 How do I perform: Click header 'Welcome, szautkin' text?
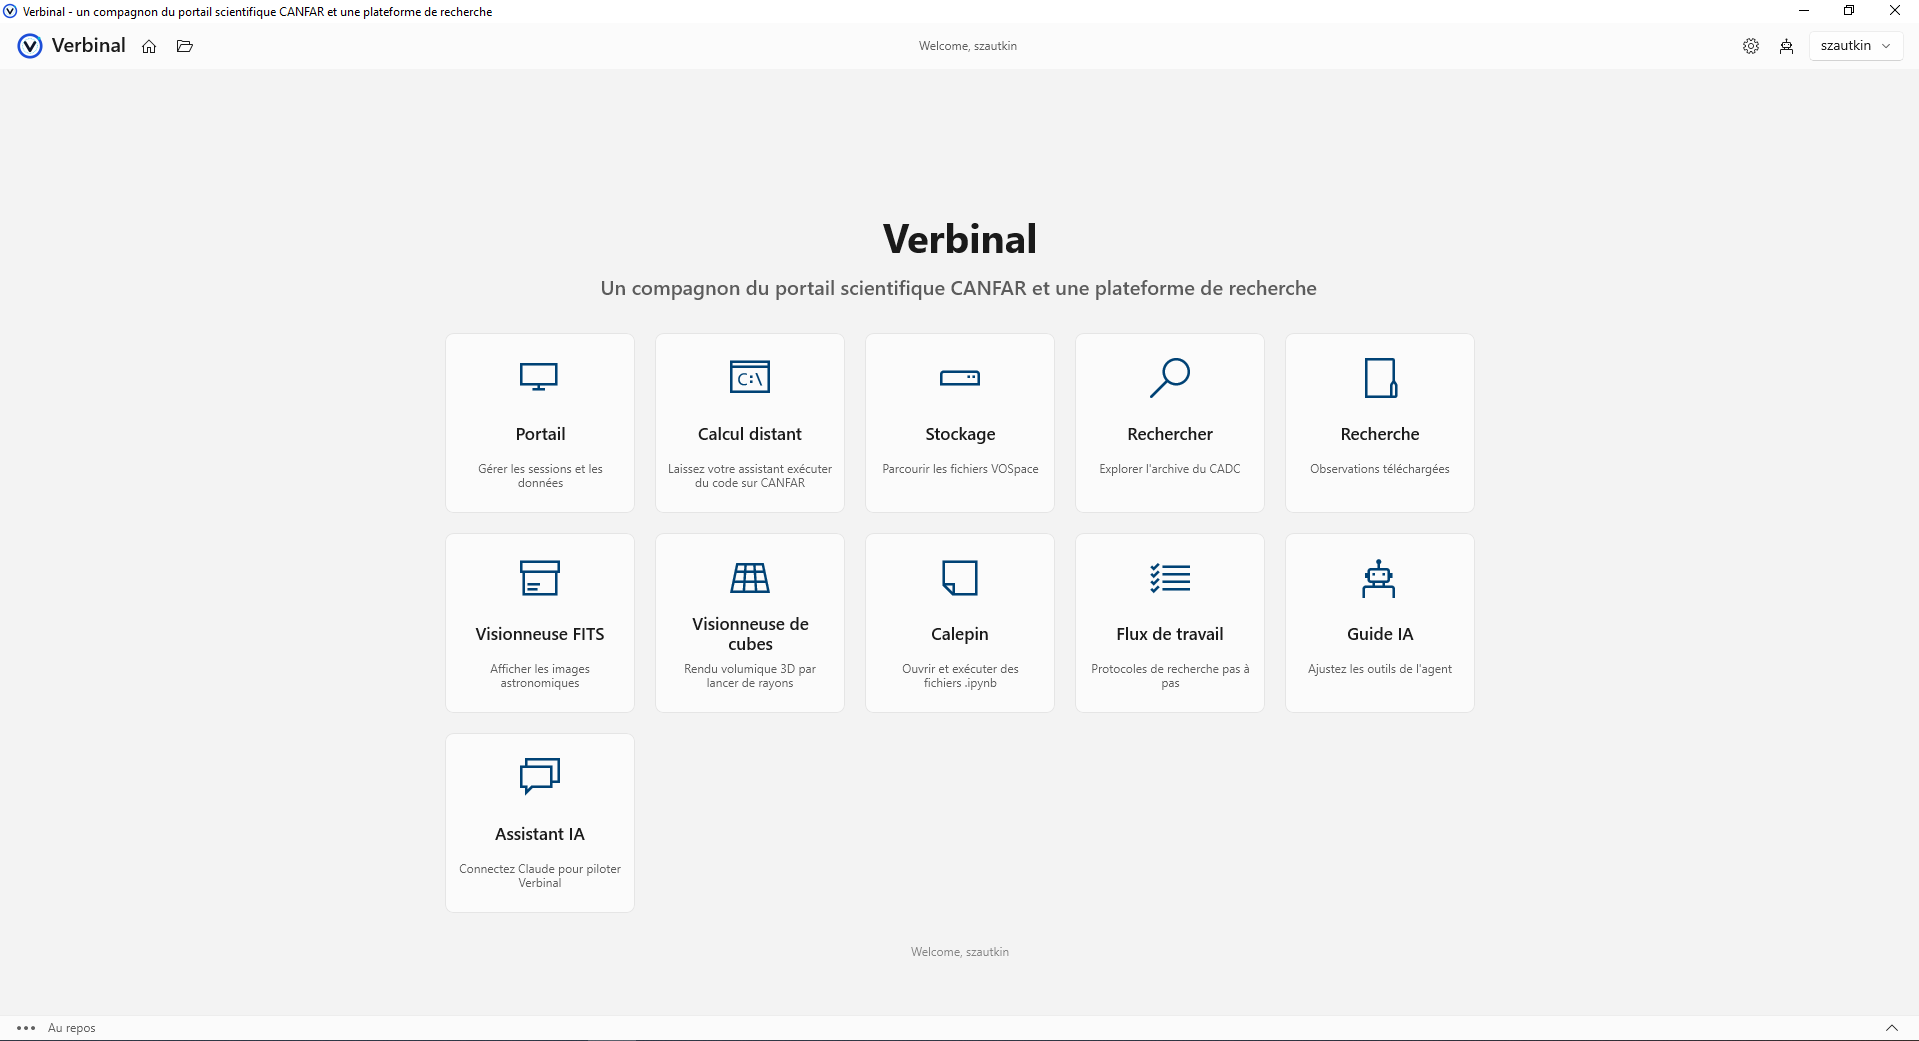pos(968,46)
